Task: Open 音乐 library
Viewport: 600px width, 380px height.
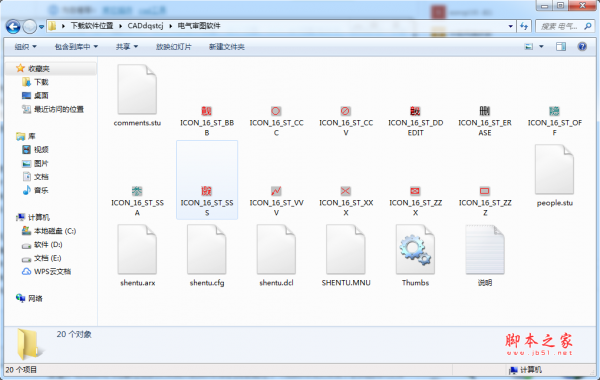Action: [x=36, y=190]
